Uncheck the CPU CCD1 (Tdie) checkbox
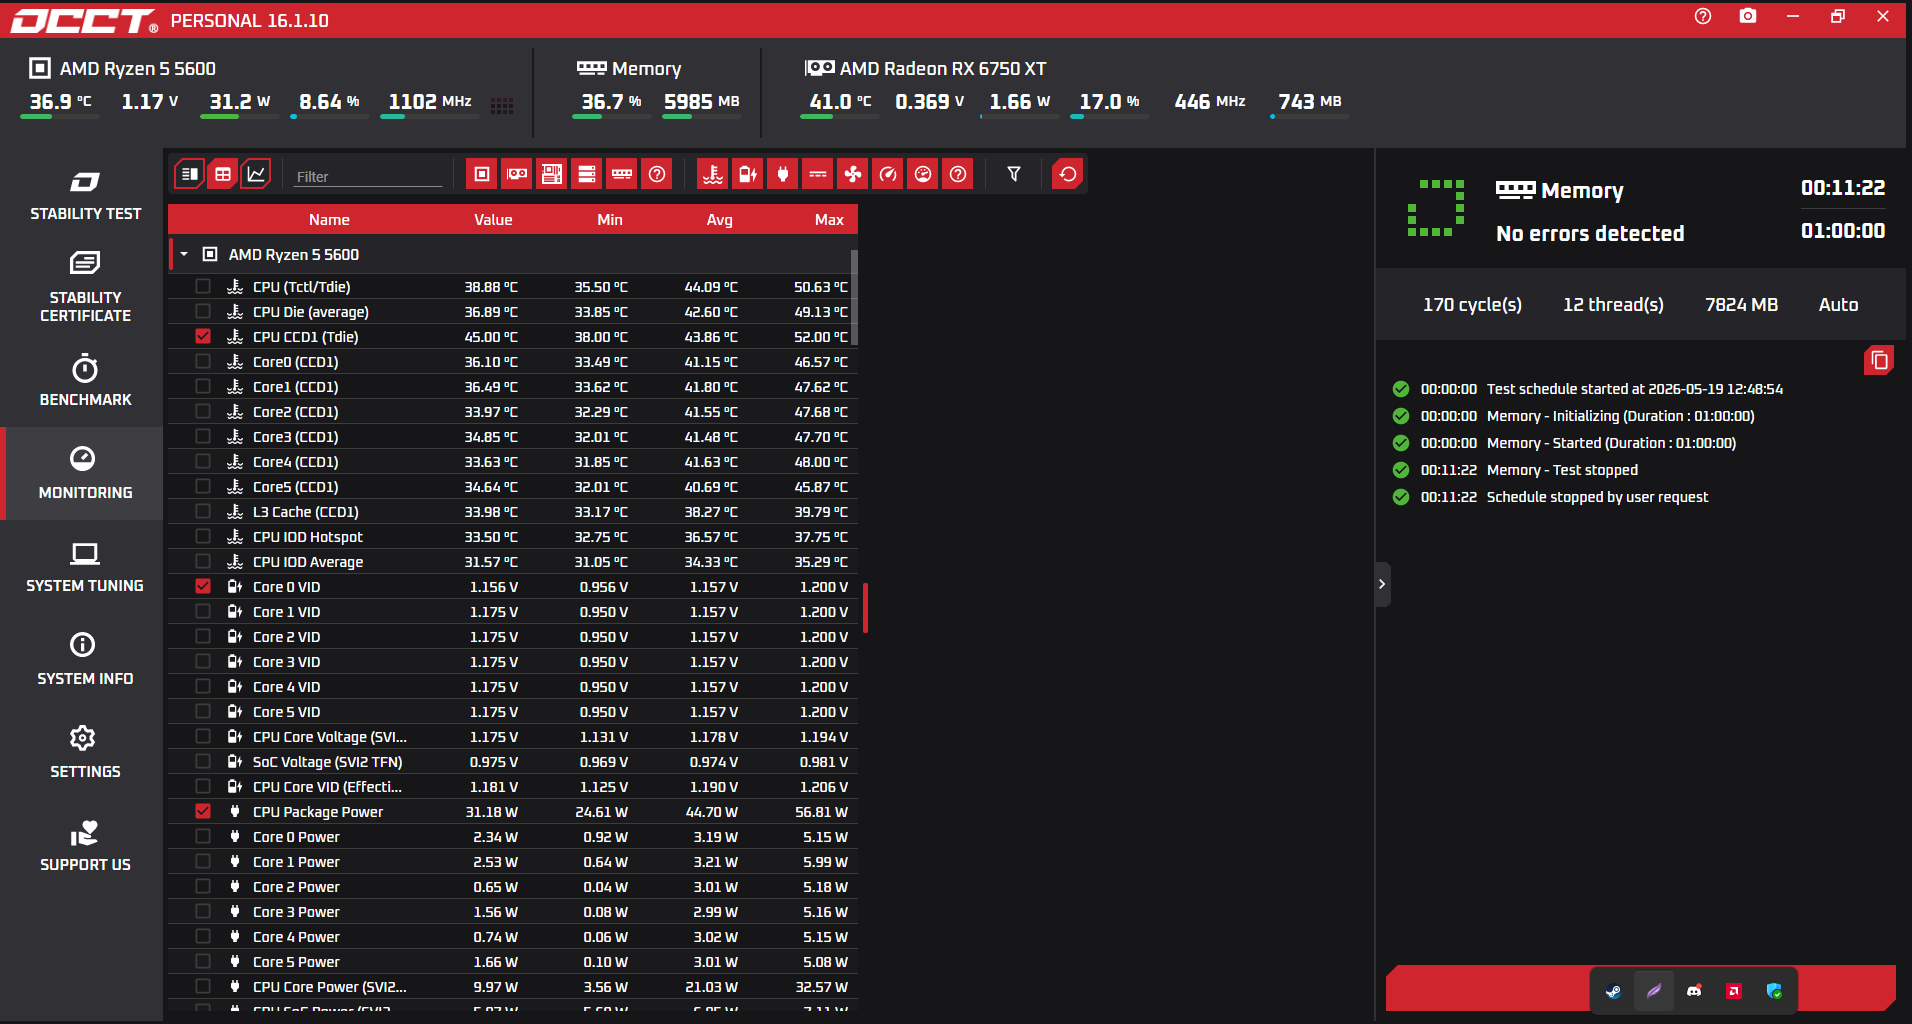The width and height of the screenshot is (1912, 1024). point(203,336)
